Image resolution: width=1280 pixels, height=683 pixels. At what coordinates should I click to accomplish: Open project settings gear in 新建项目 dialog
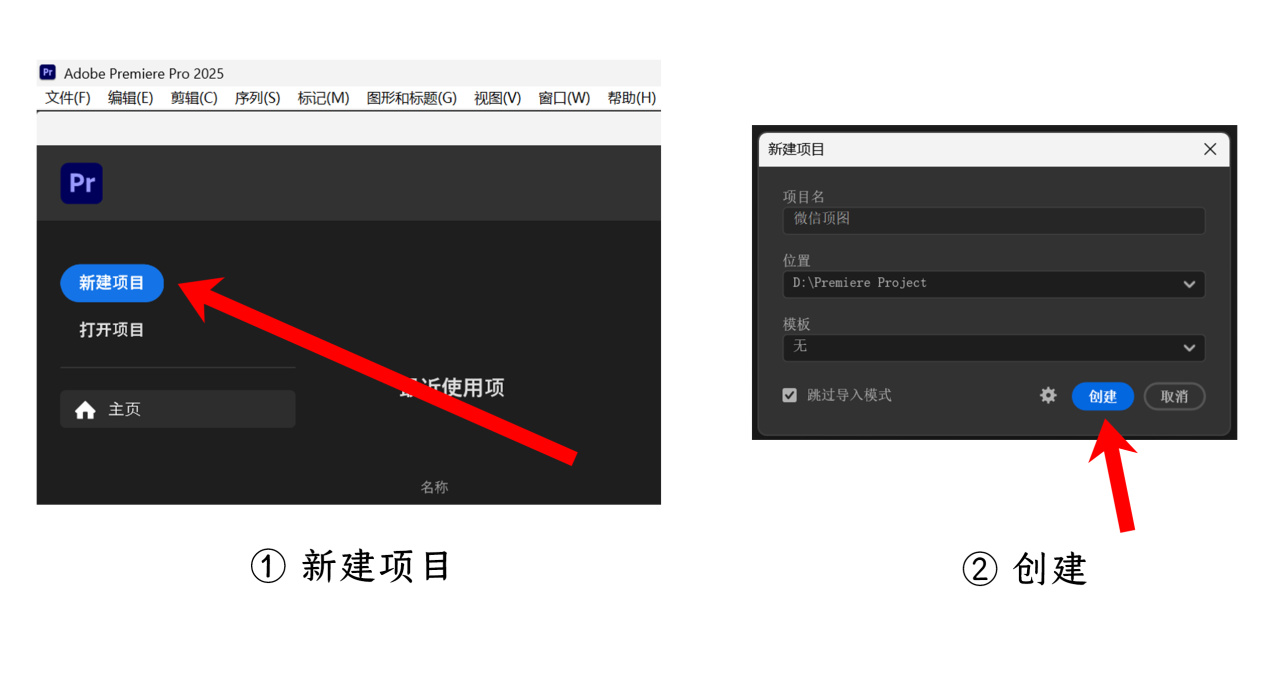pyautogui.click(x=1048, y=396)
